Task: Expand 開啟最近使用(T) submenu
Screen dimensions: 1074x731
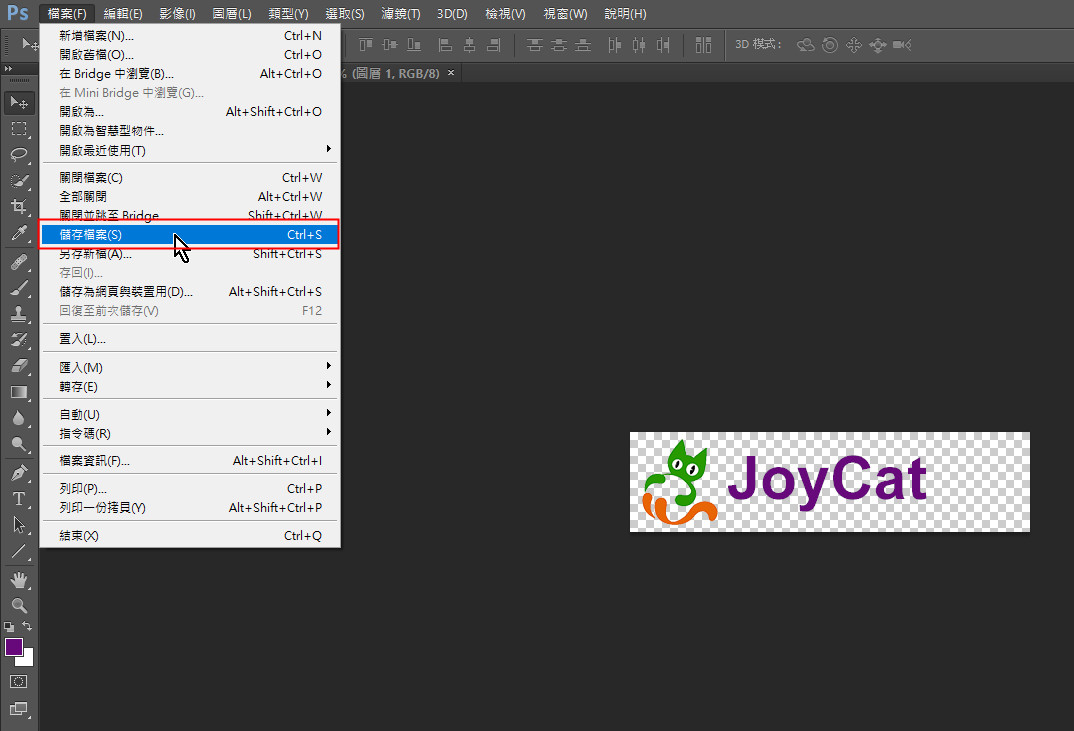Action: [190, 150]
